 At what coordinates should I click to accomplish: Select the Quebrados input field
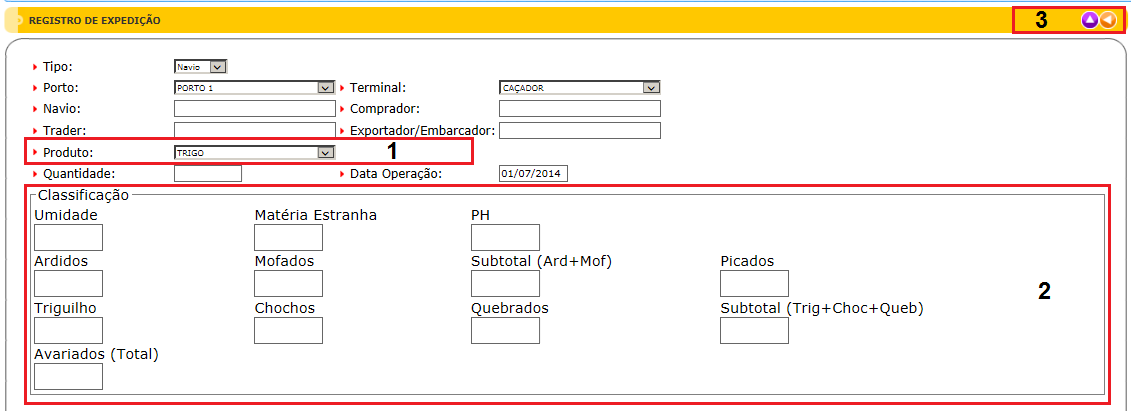[505, 330]
